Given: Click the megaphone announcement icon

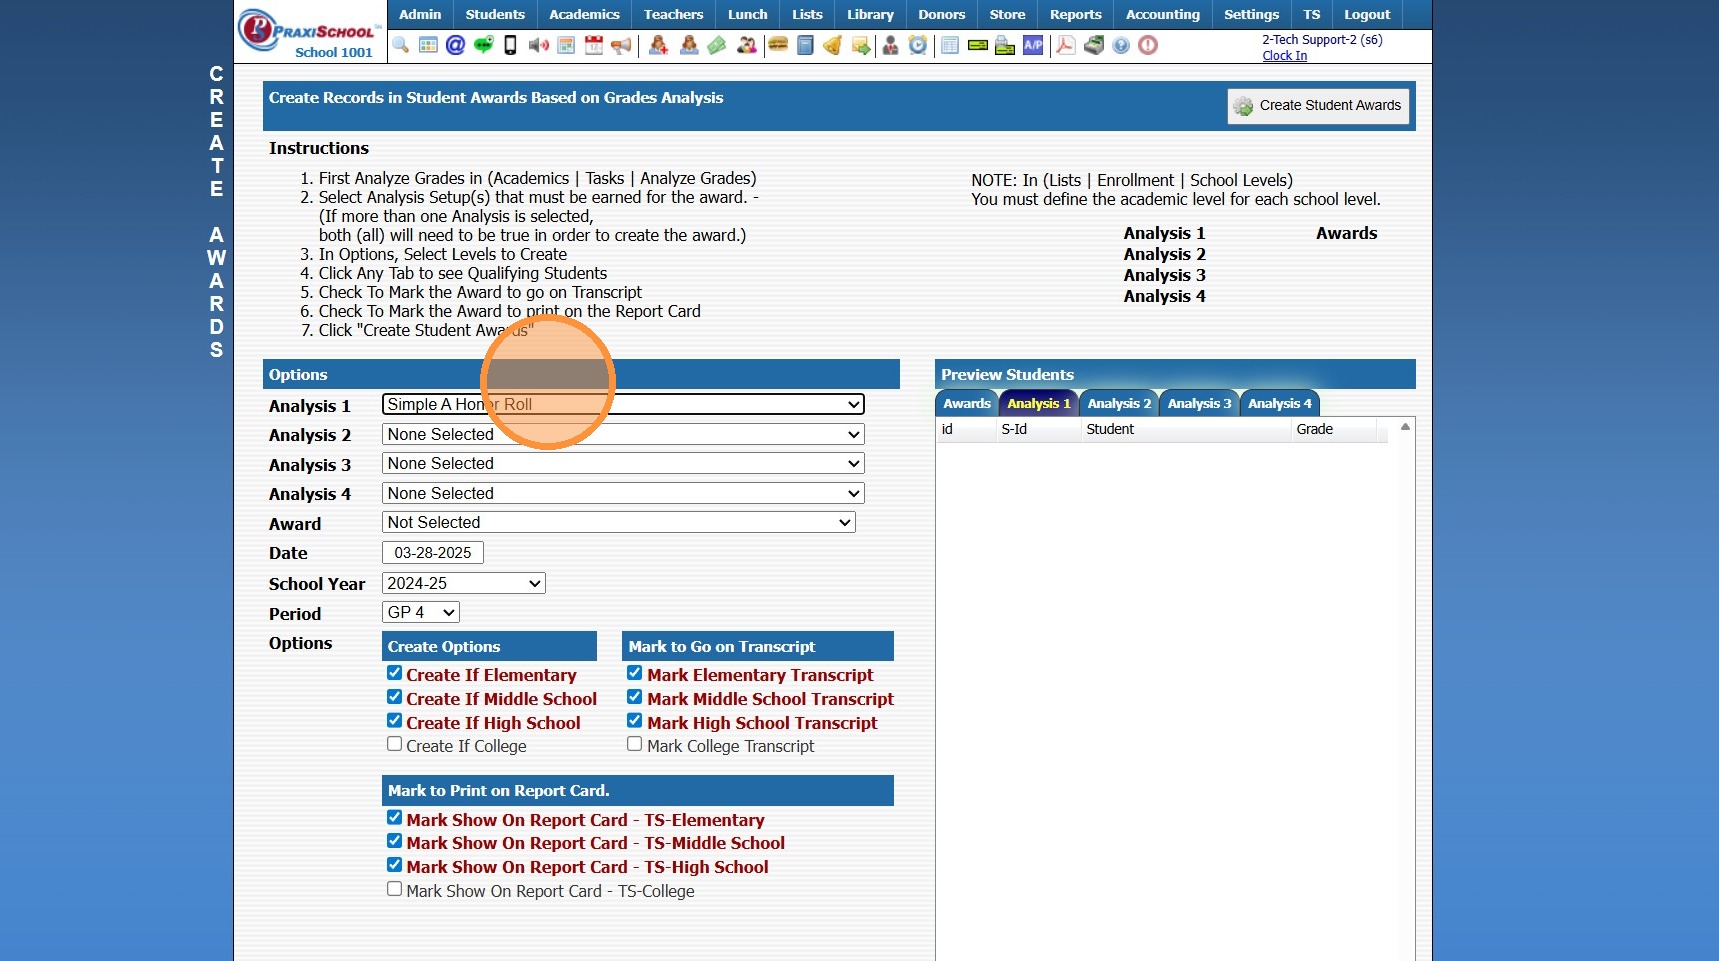Looking at the screenshot, I should point(621,45).
